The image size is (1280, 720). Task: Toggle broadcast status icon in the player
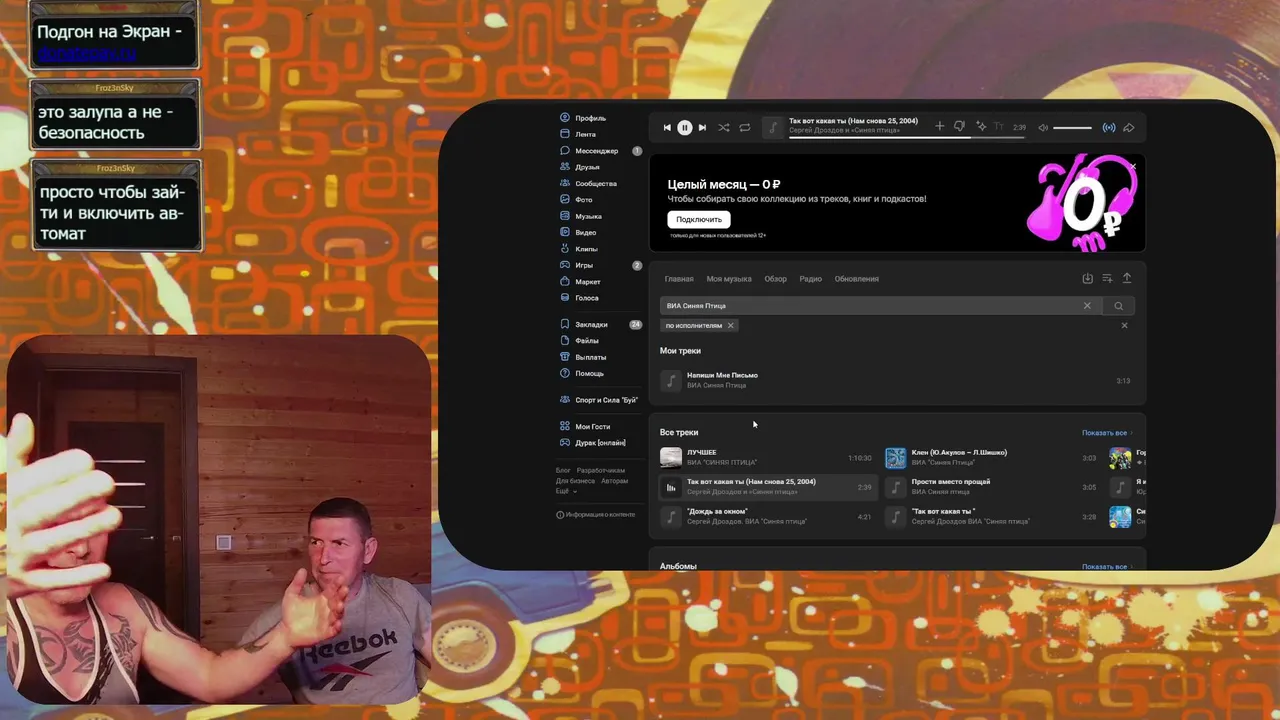(1108, 128)
